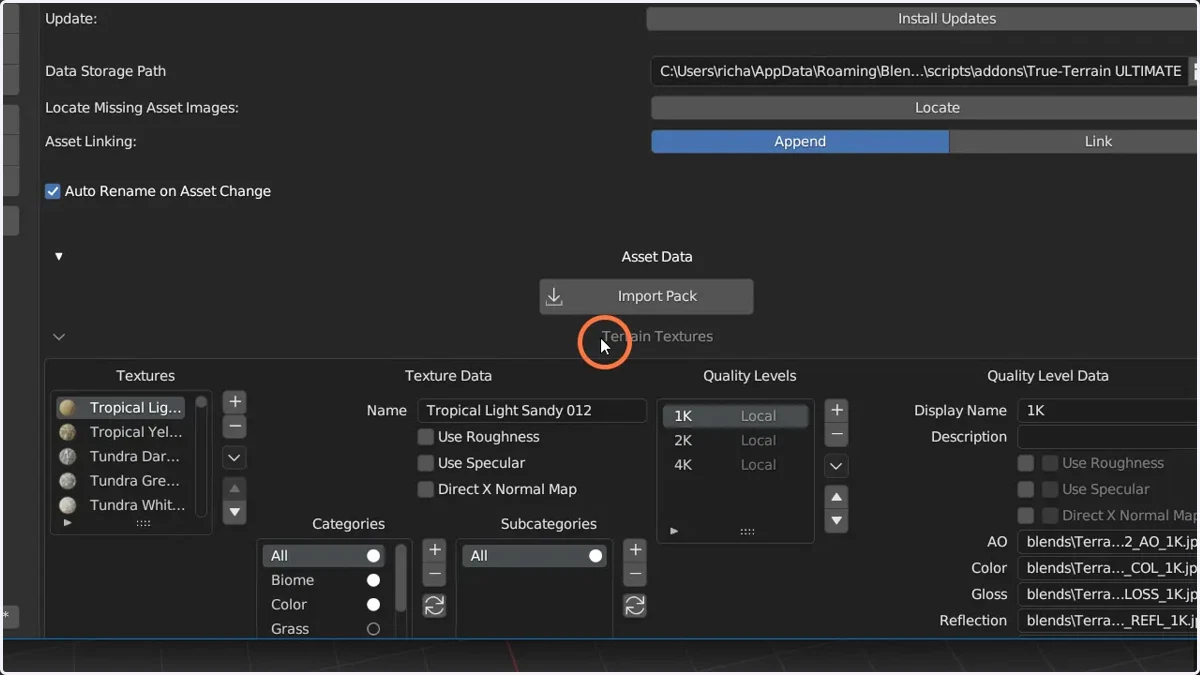Expand Textures list filter options triangle

click(68, 523)
